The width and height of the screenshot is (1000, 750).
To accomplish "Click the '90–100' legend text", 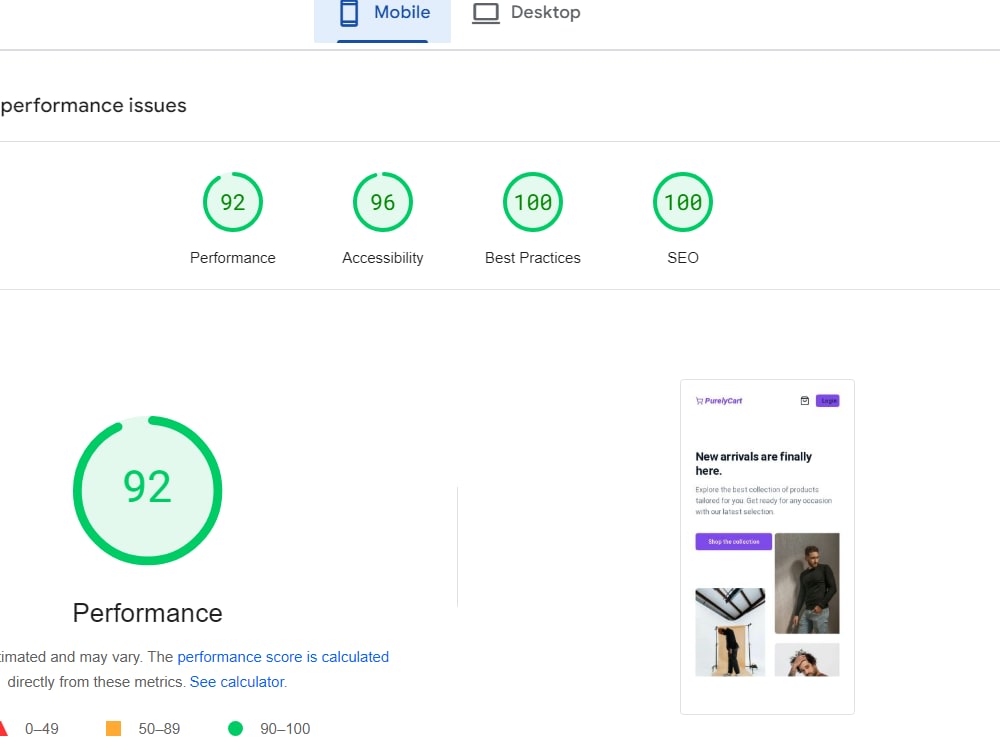I will tap(285, 728).
